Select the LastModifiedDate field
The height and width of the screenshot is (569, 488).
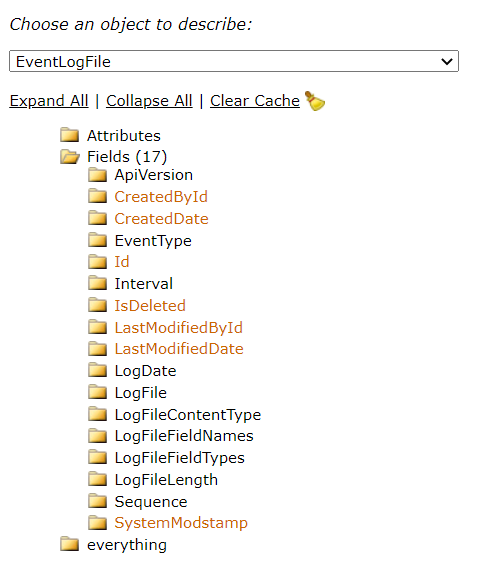click(x=179, y=349)
